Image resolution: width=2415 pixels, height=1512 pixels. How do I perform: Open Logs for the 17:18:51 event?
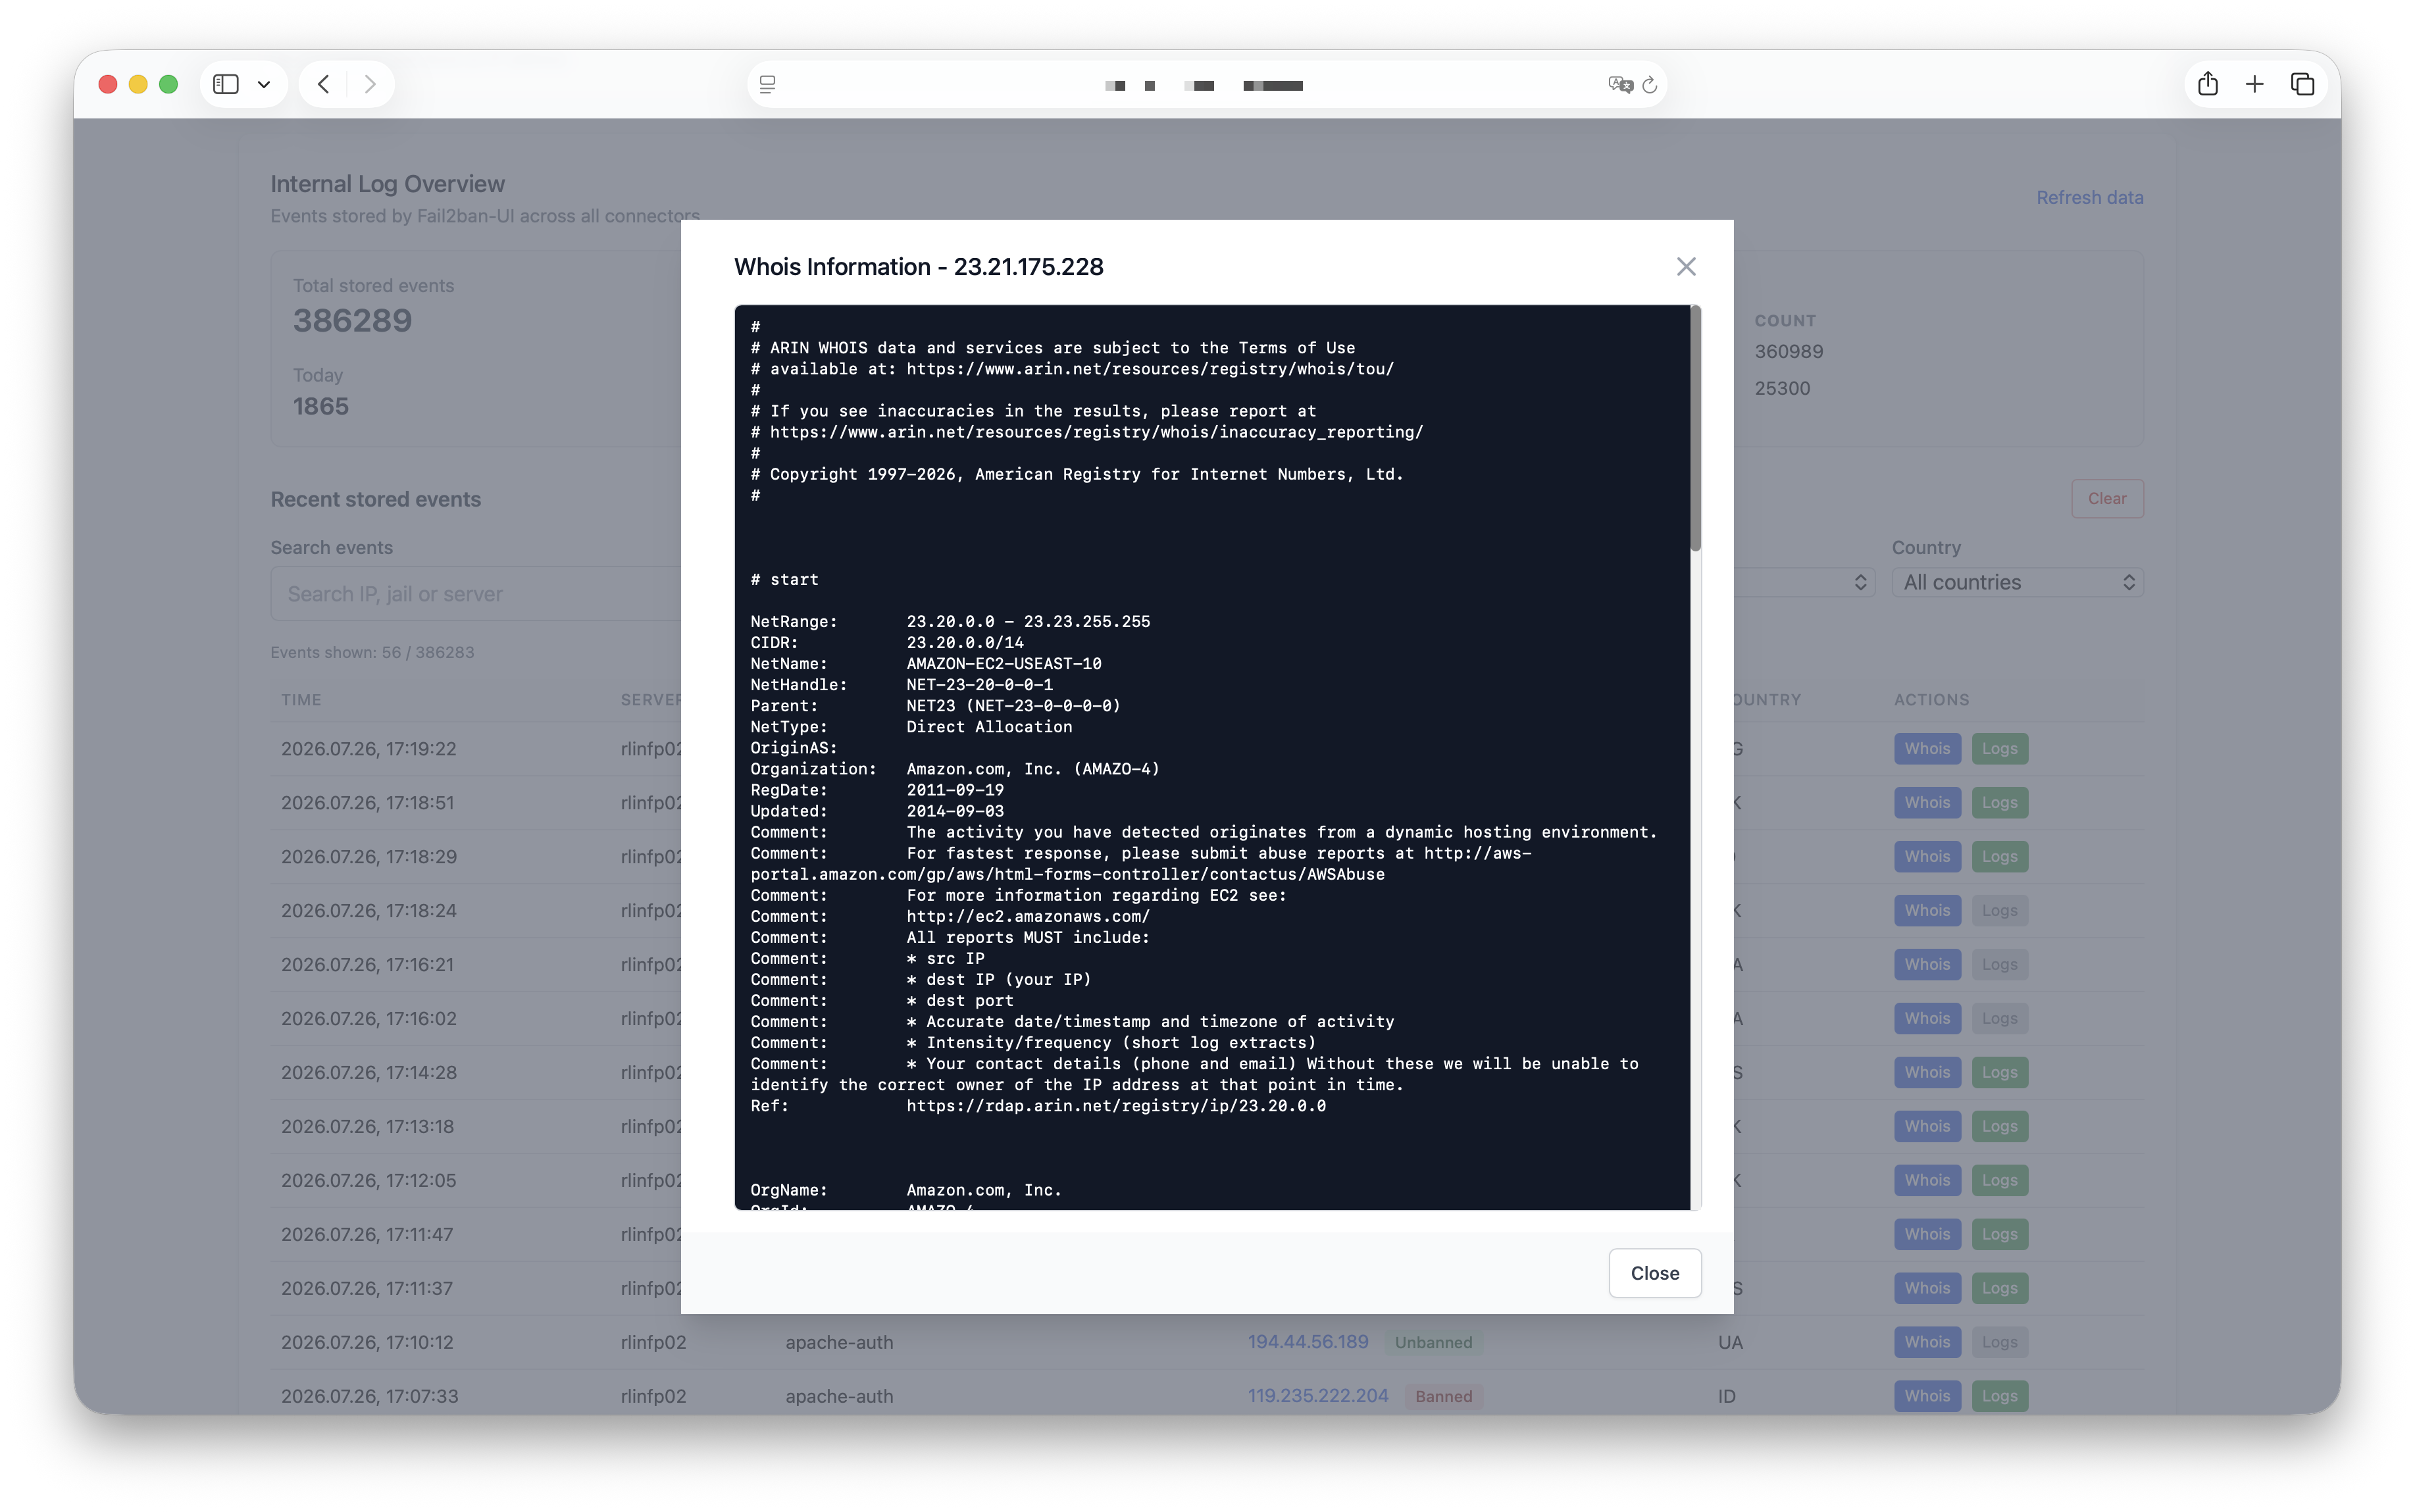tap(2000, 802)
